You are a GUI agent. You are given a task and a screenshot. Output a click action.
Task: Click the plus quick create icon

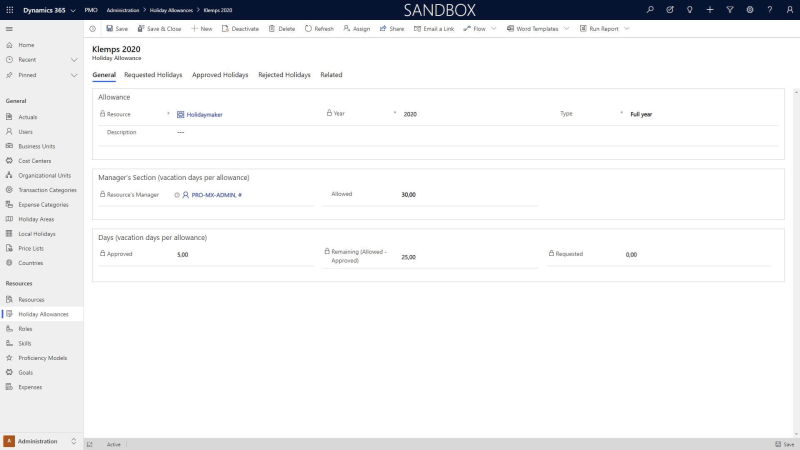709,9
